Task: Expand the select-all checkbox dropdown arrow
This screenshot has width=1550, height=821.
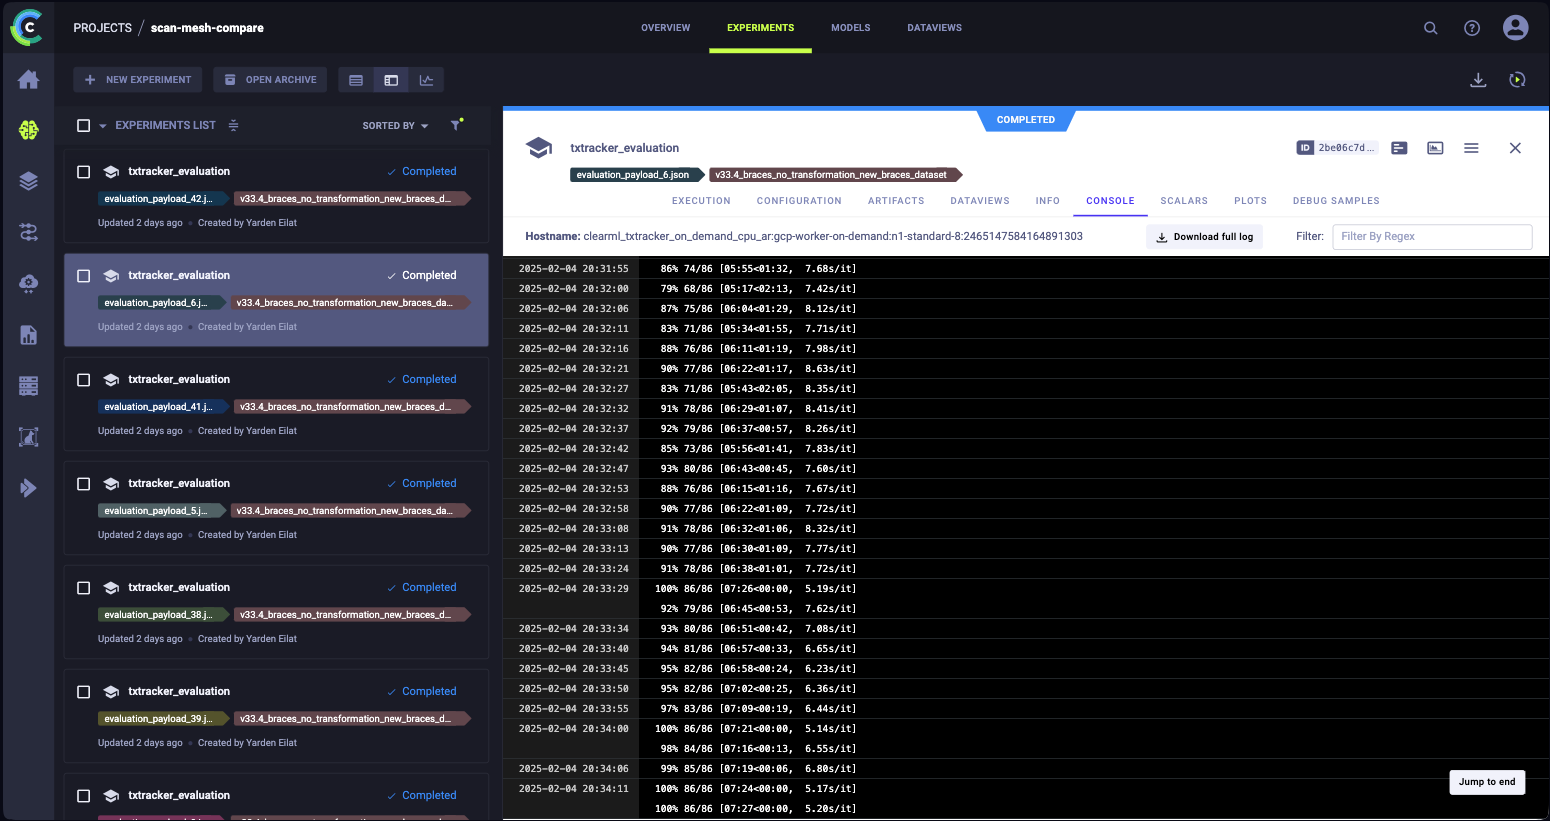Action: tap(102, 126)
